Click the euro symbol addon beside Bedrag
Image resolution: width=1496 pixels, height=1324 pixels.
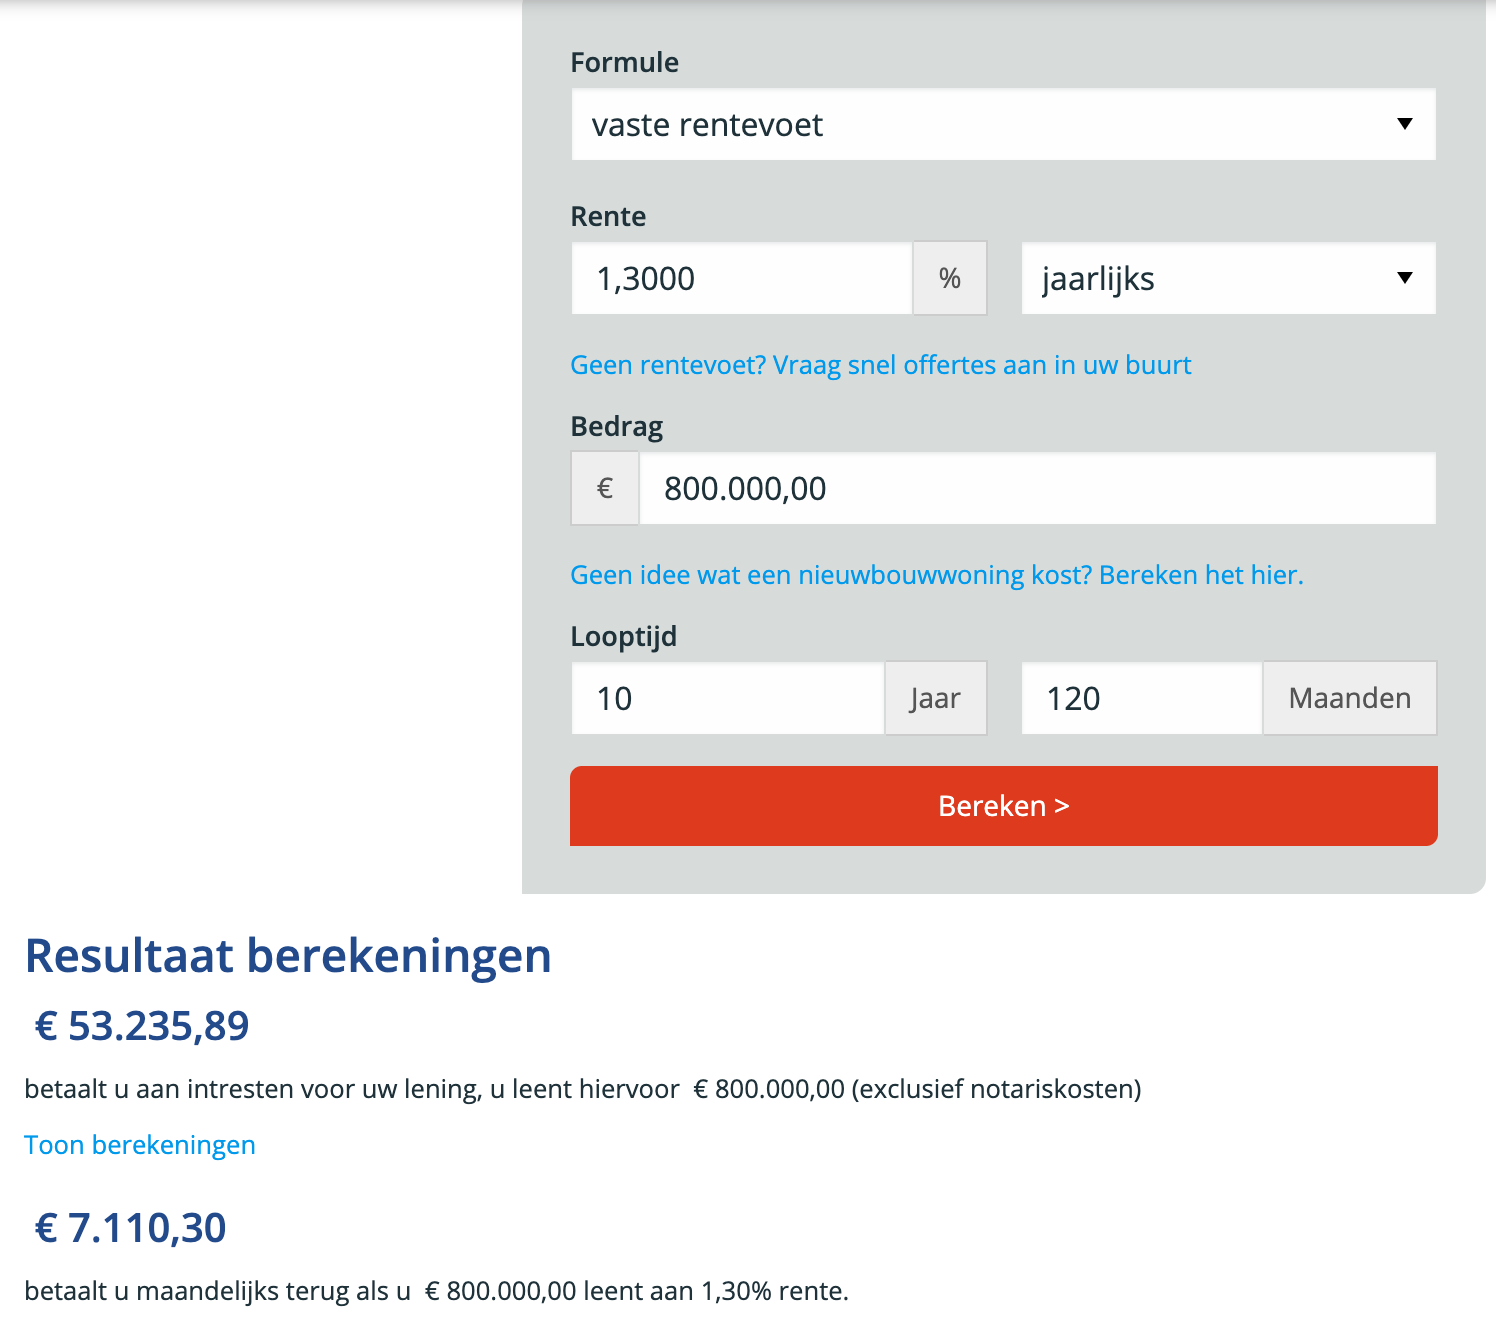pyautogui.click(x=605, y=488)
